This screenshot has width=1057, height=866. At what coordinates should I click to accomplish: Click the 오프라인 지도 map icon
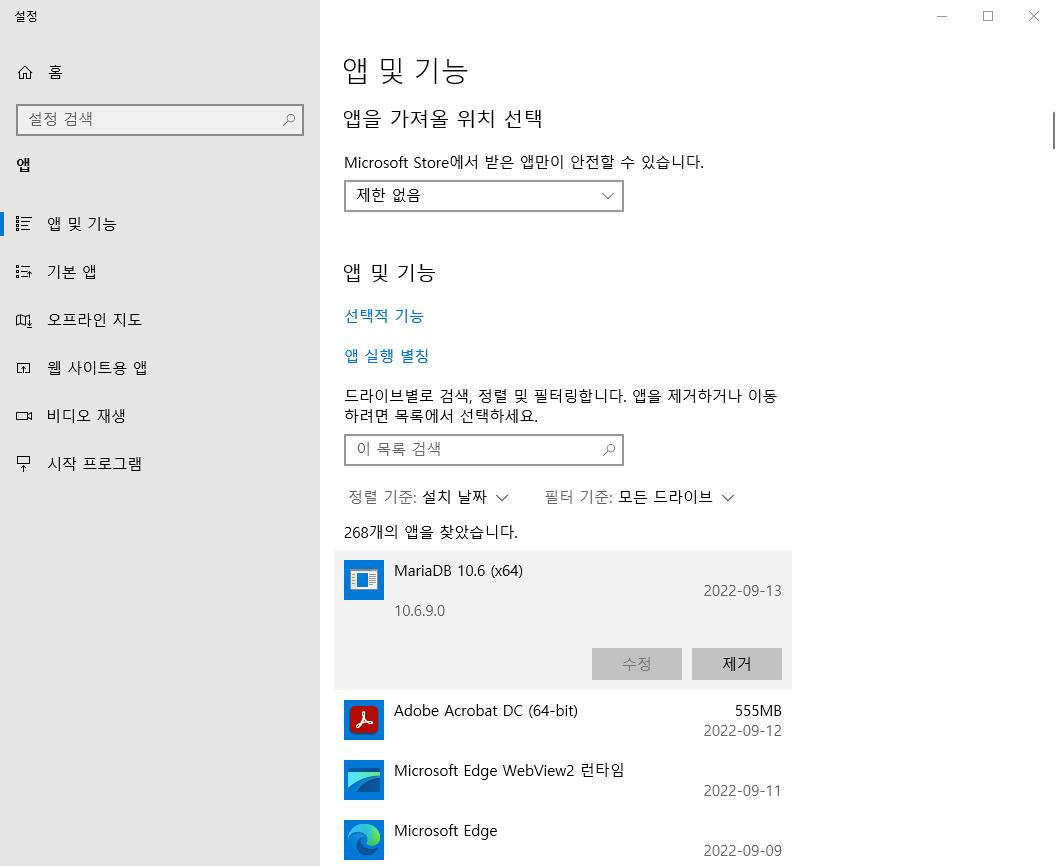coord(24,320)
